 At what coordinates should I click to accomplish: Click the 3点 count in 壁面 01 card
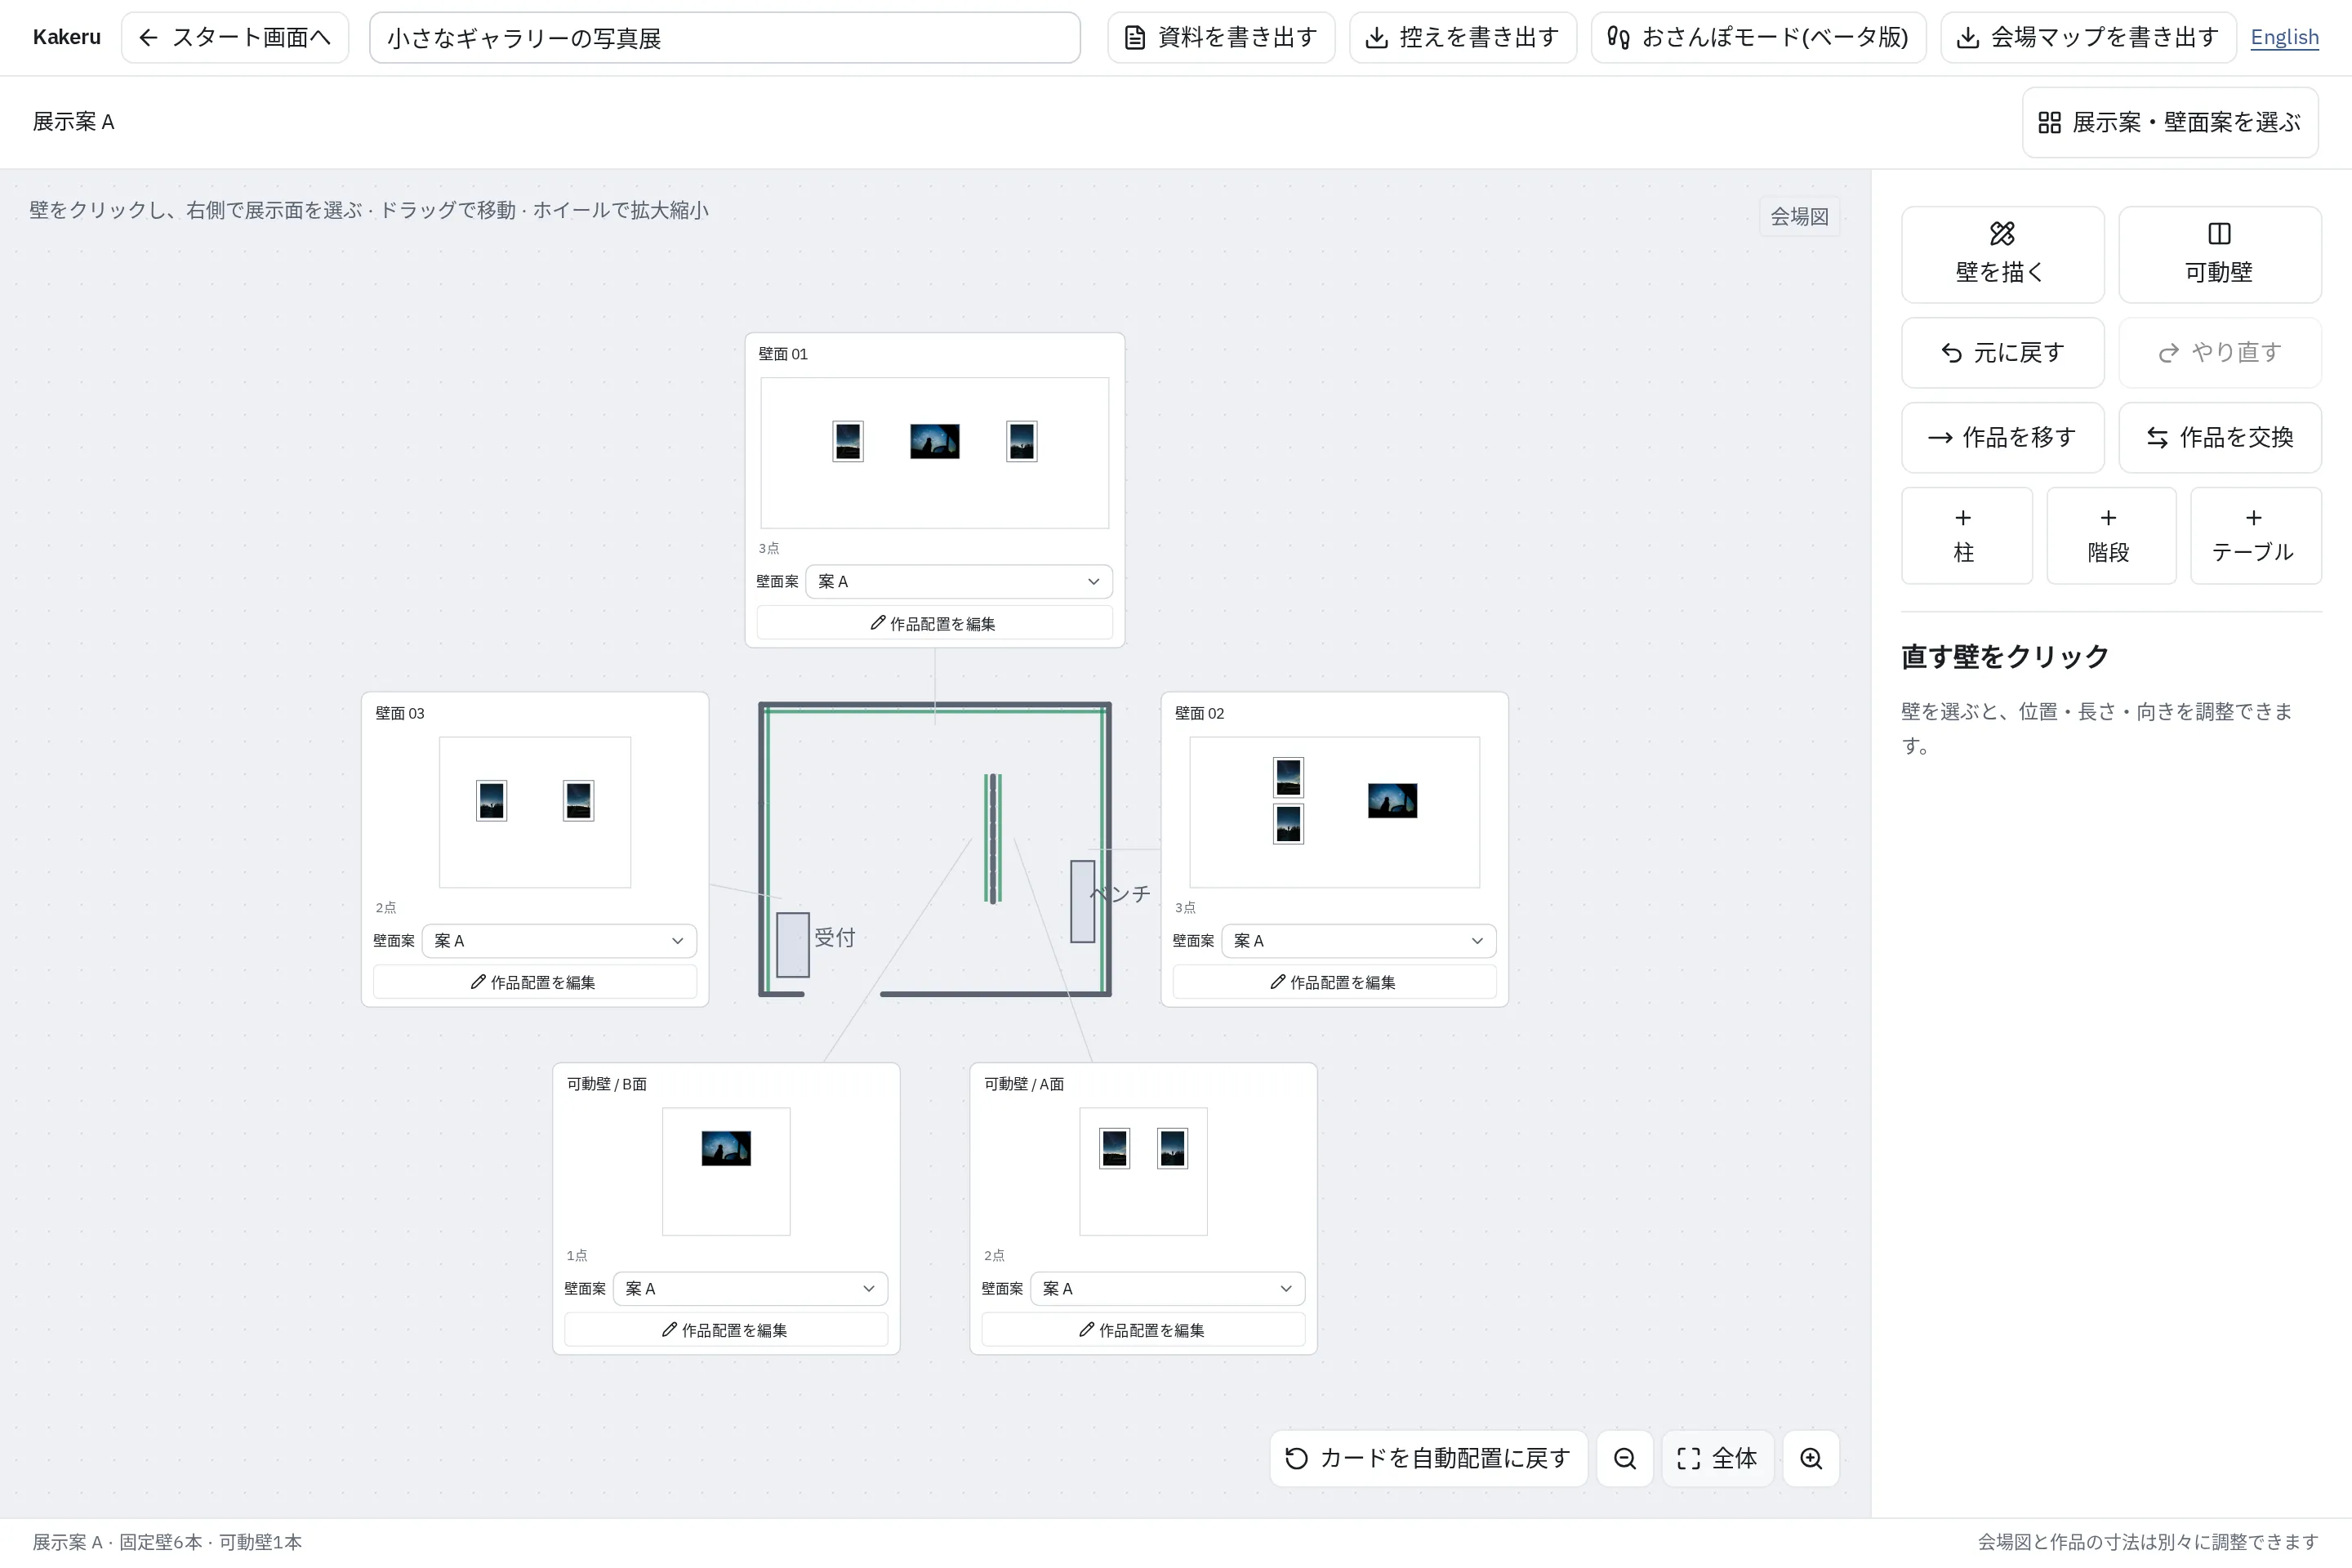coord(768,548)
